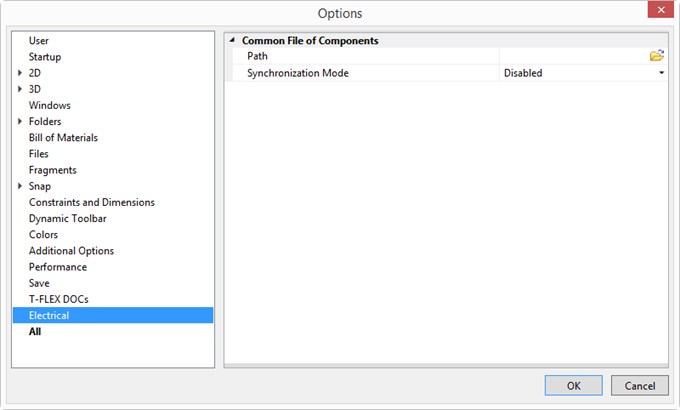Click the Path input field
This screenshot has height=410, width=680.
(x=574, y=56)
